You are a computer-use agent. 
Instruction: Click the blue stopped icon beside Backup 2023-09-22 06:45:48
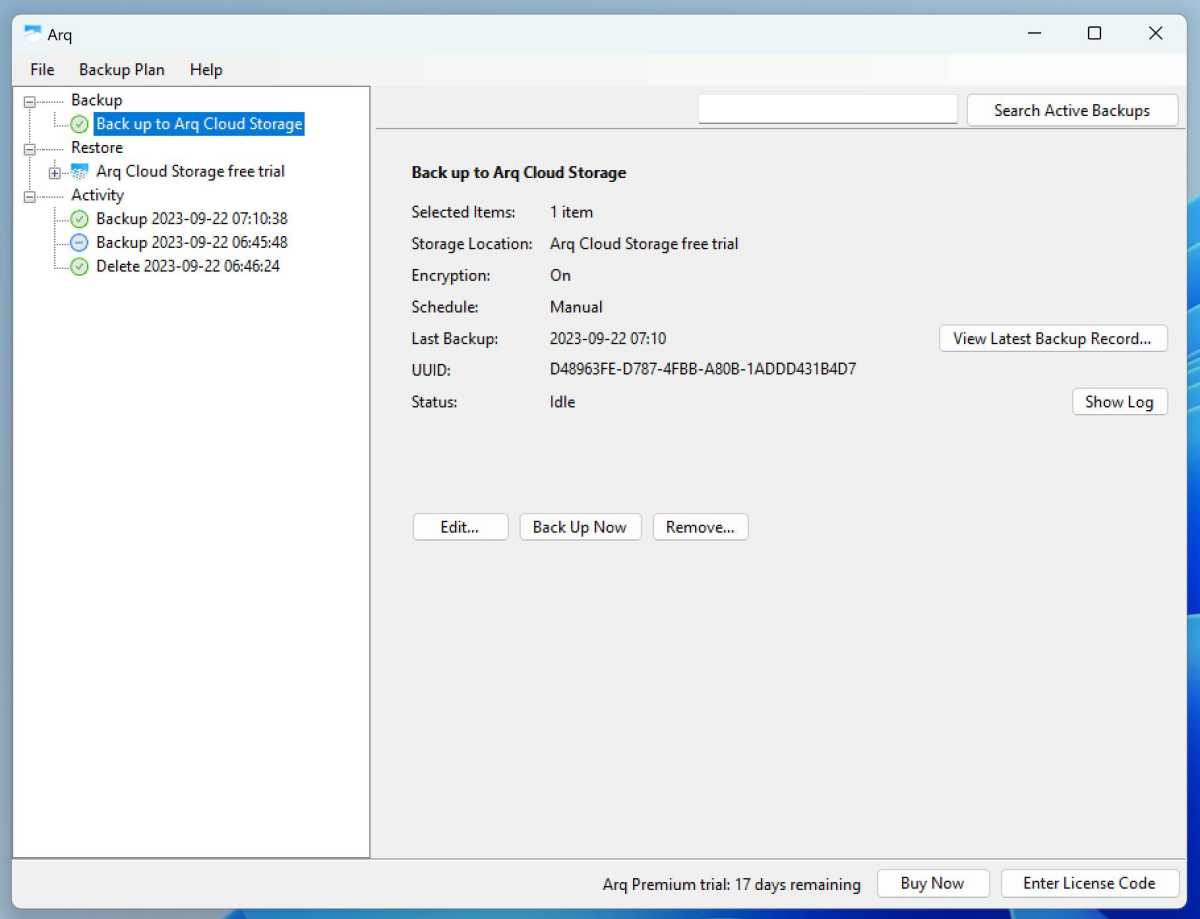click(78, 242)
